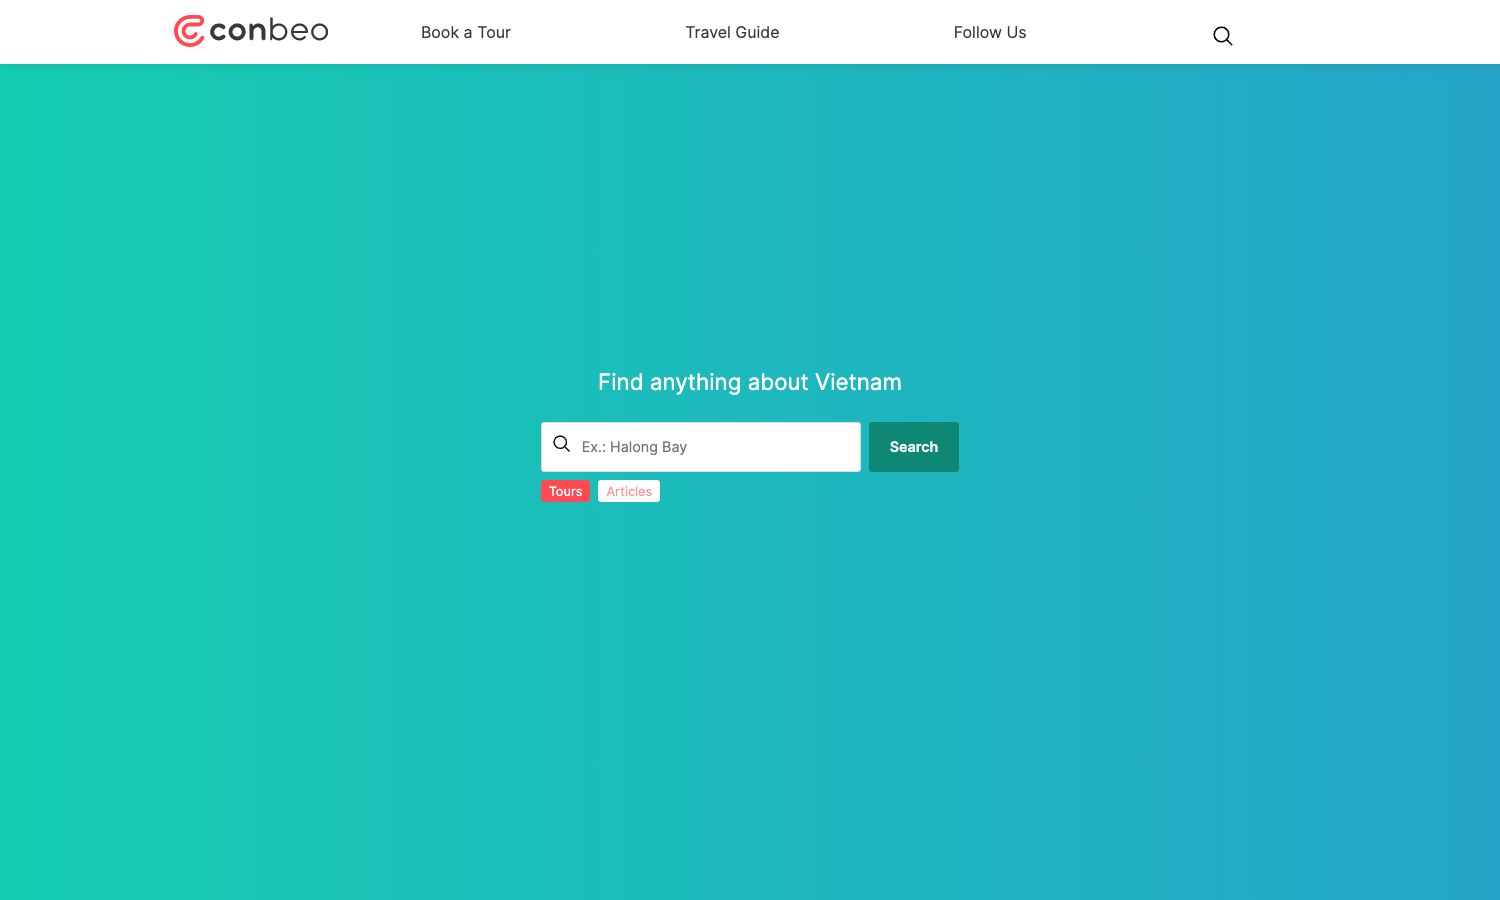Click the empty right end of search field
Screen dimensions: 1500x900
click(x=820, y=447)
